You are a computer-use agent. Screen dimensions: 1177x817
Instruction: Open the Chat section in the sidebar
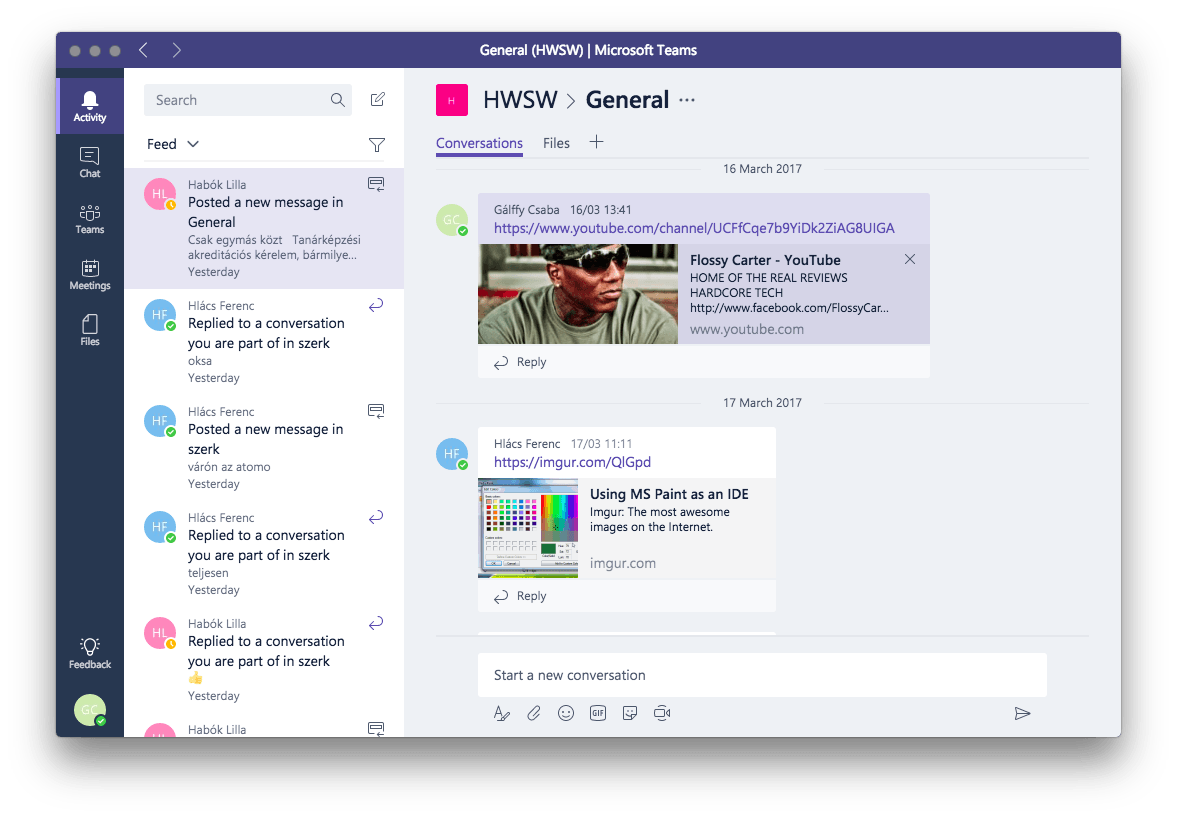pyautogui.click(x=90, y=162)
